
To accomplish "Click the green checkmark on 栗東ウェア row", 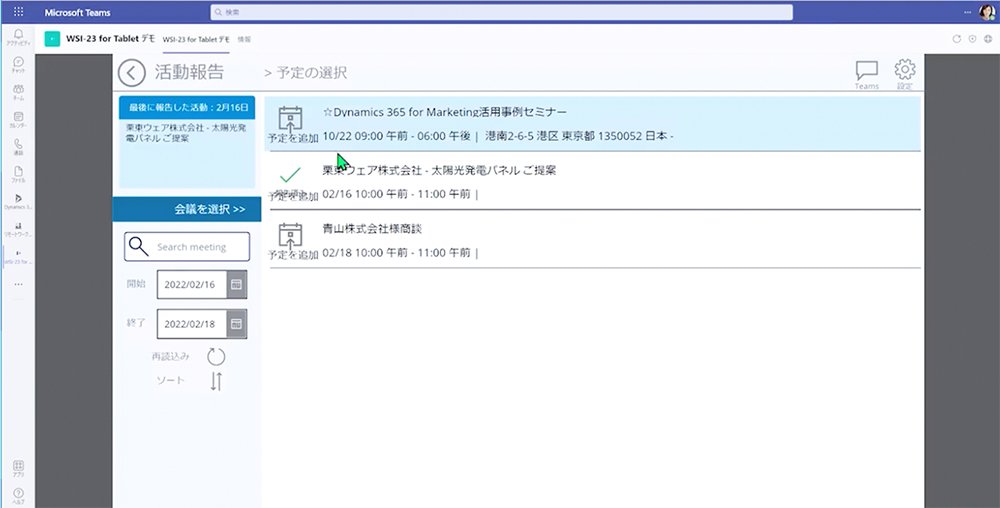I will (x=290, y=175).
